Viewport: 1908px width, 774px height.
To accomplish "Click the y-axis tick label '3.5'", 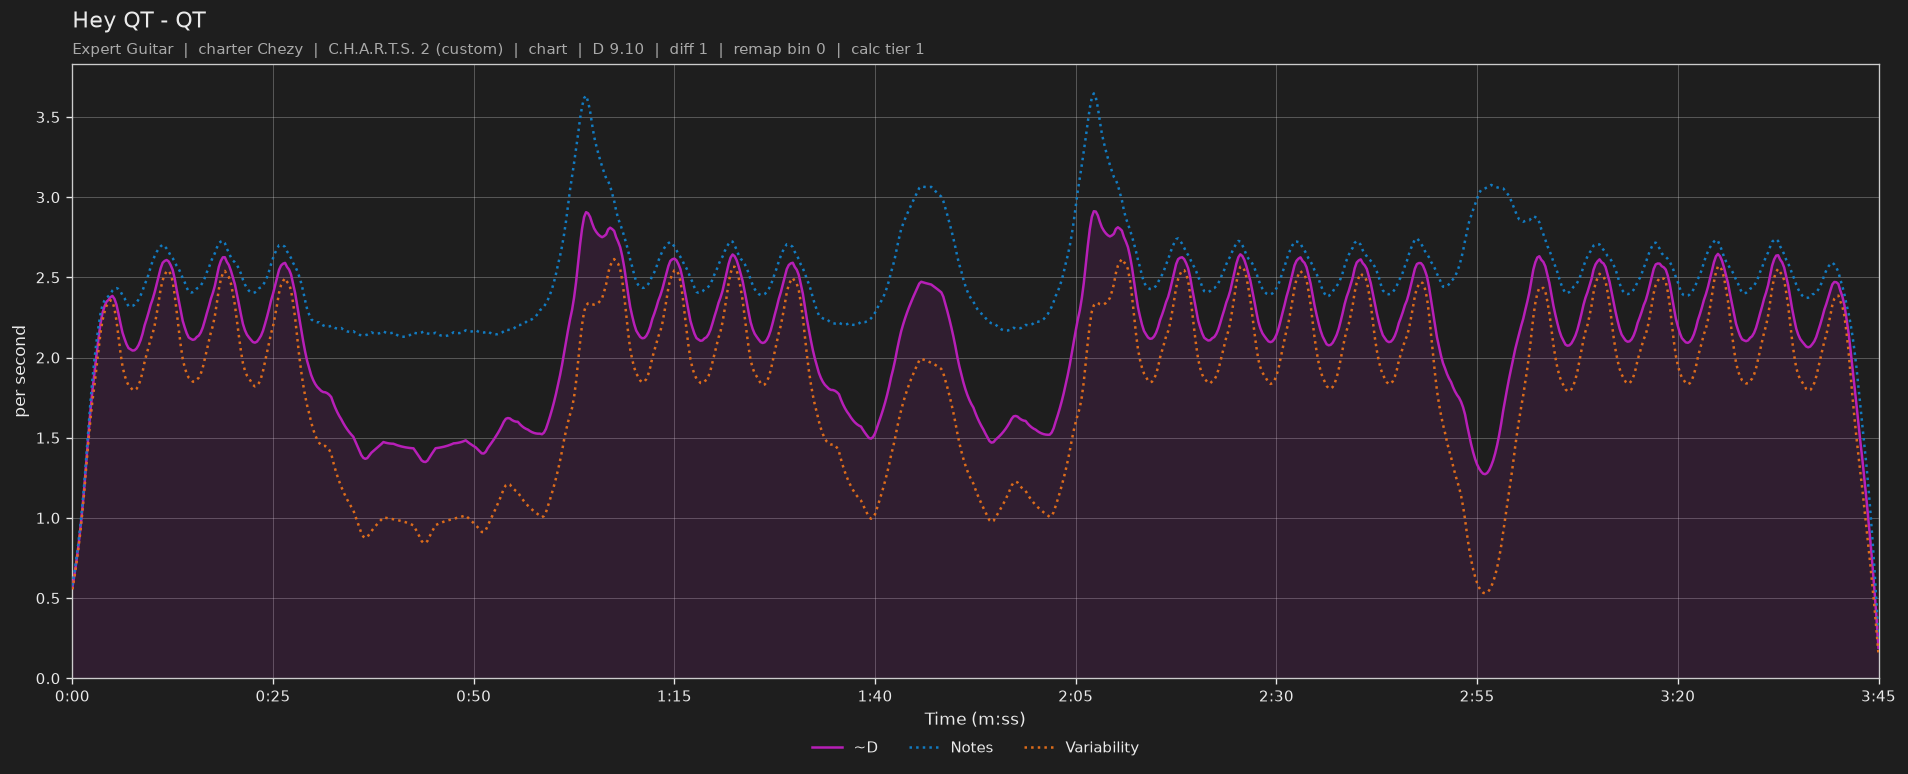I will 49,118.
